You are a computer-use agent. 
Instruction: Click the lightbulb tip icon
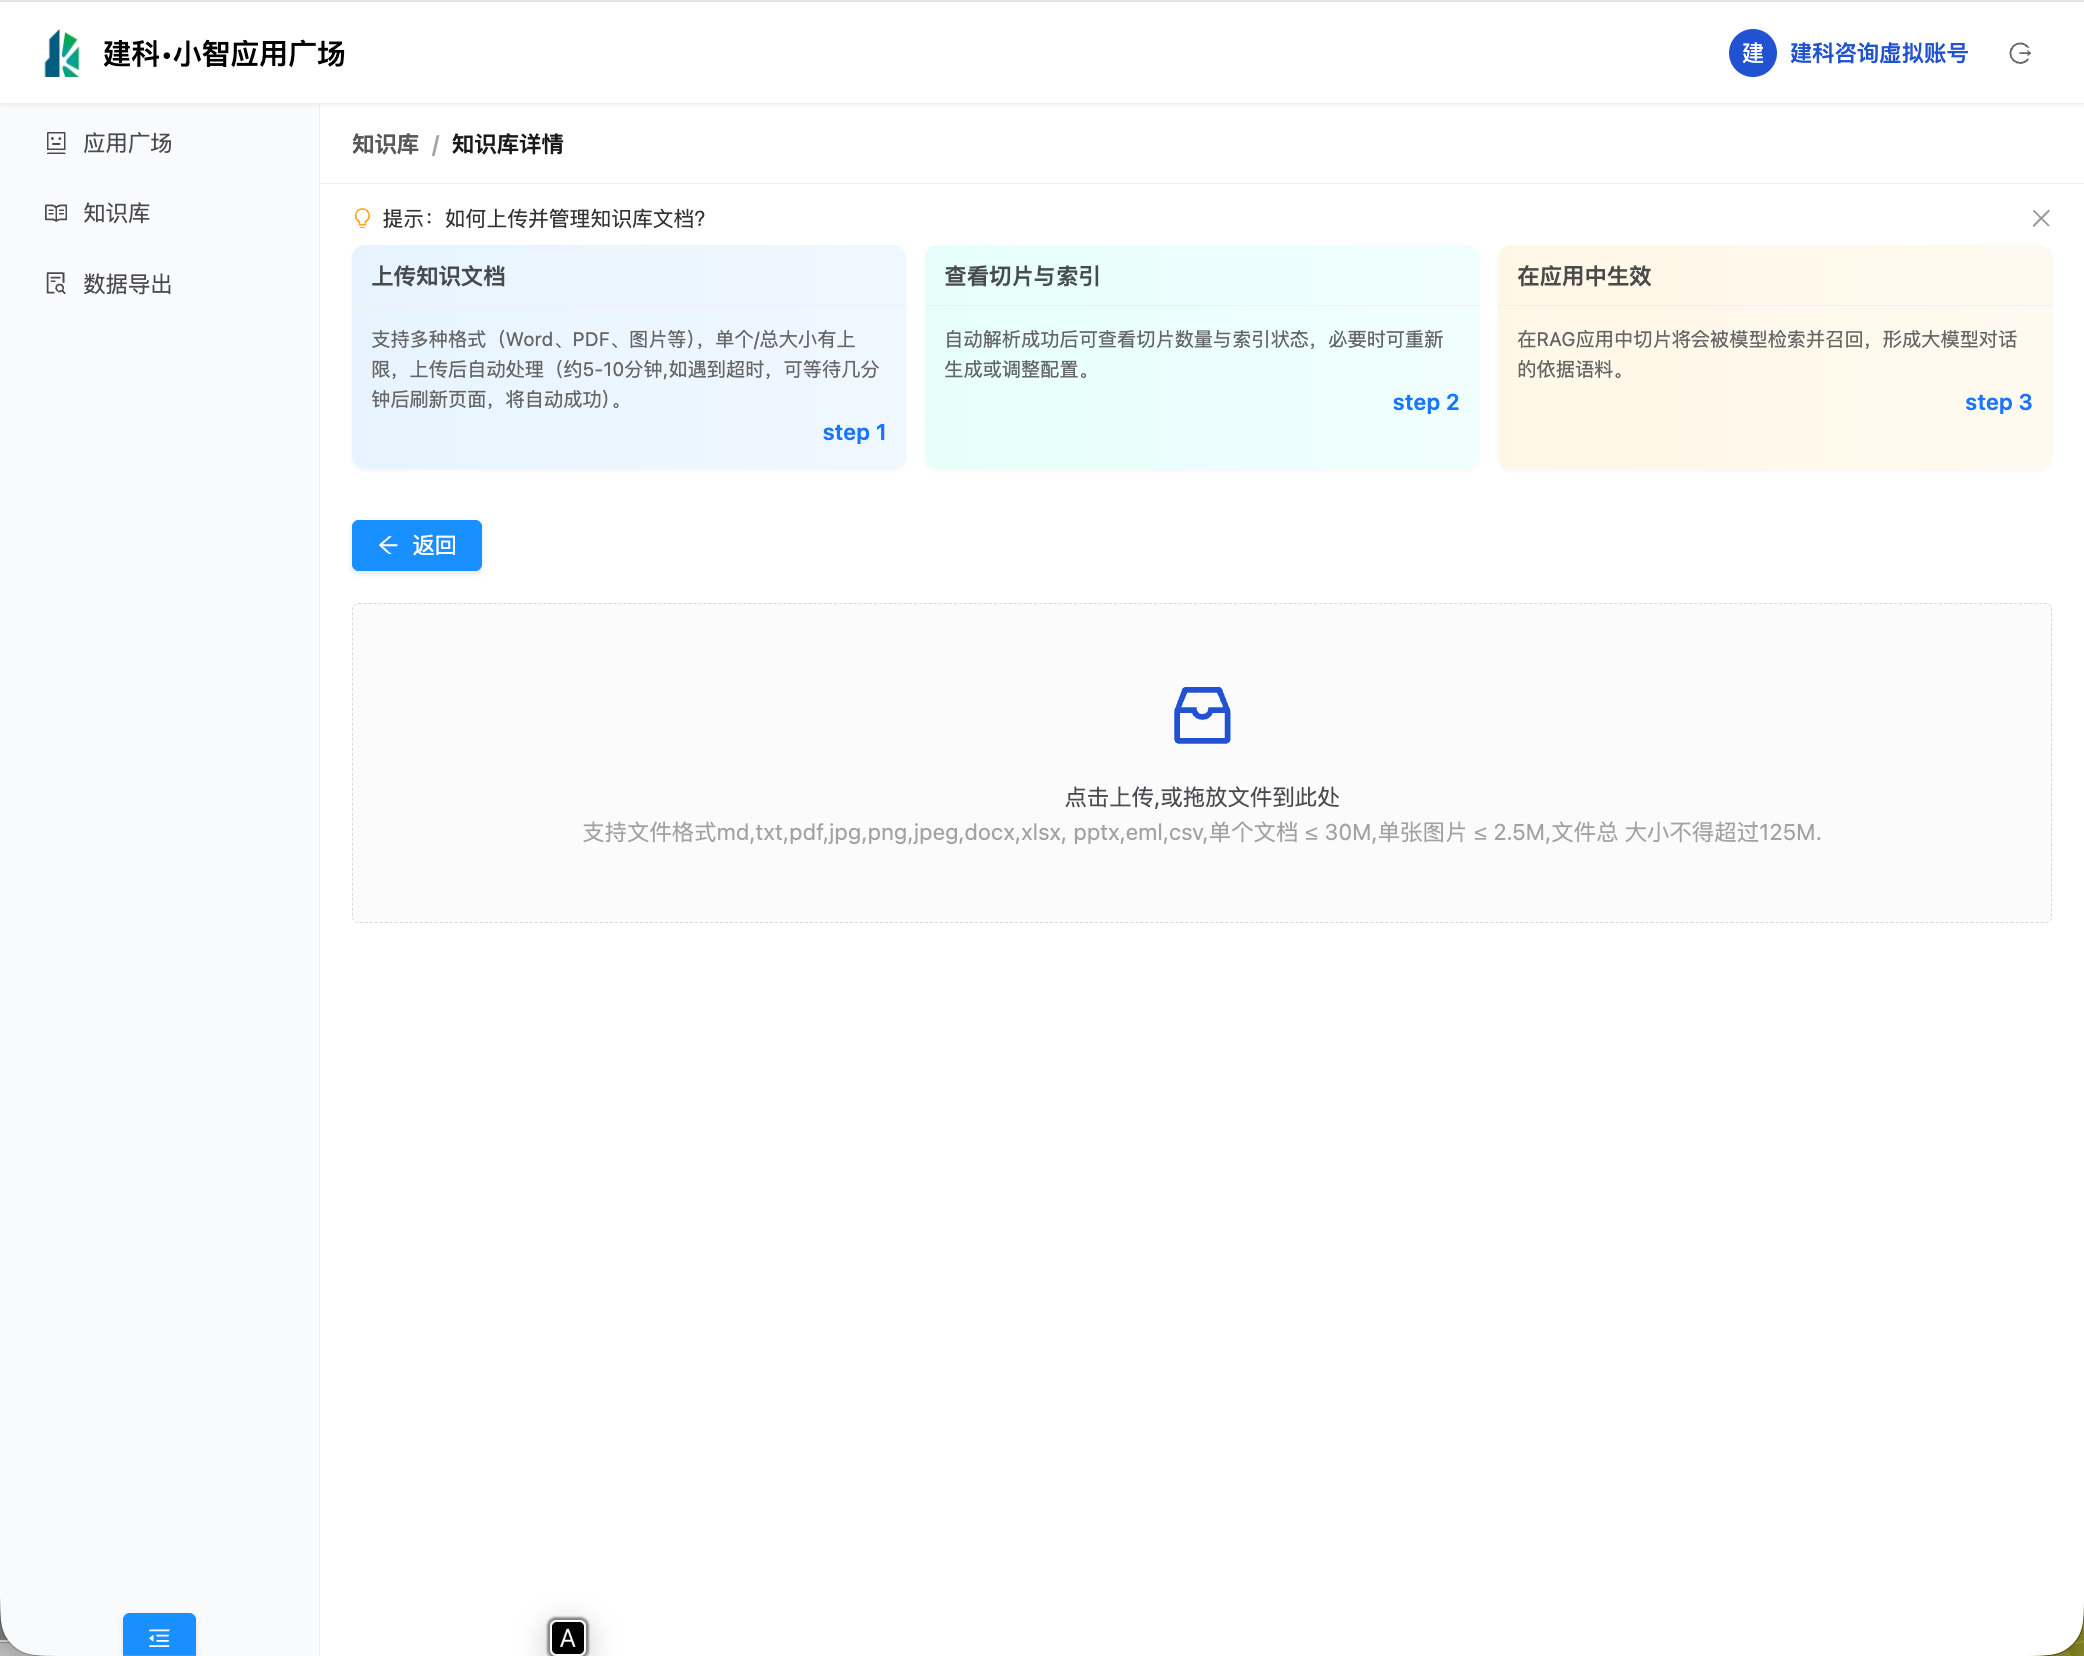[x=362, y=218]
